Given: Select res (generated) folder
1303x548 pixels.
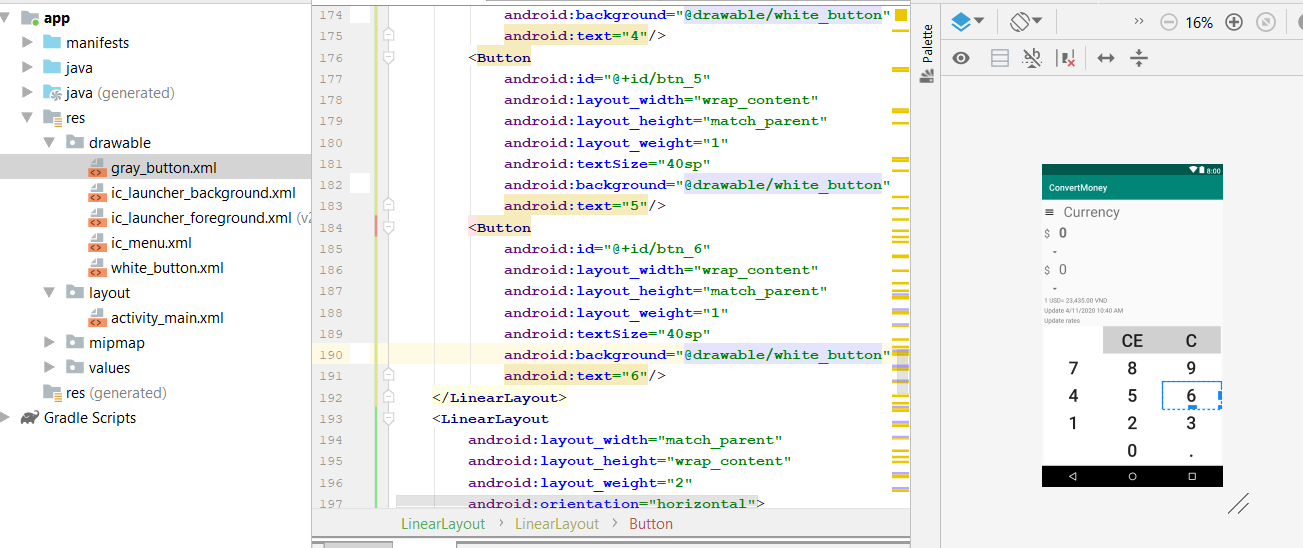Looking at the screenshot, I should [x=116, y=393].
